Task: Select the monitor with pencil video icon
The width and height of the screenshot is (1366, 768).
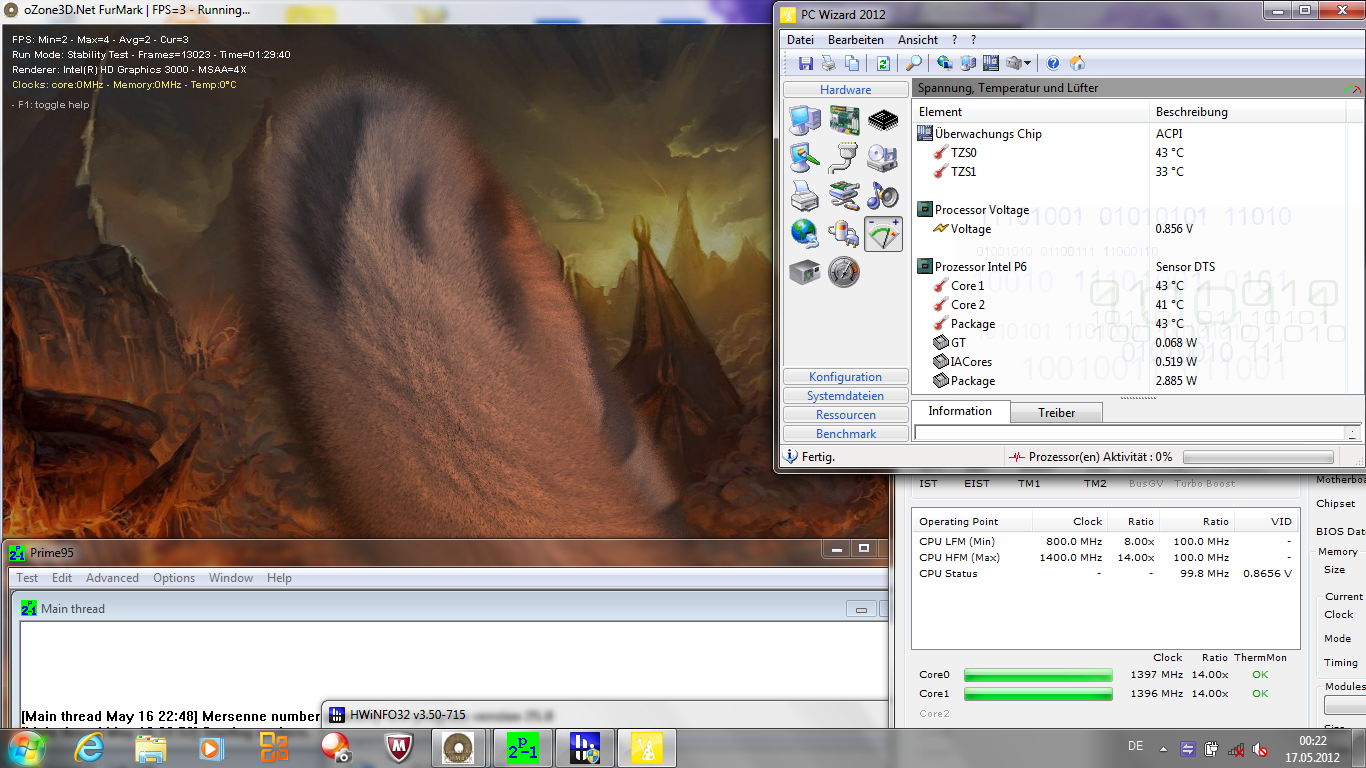Action: (x=805, y=158)
